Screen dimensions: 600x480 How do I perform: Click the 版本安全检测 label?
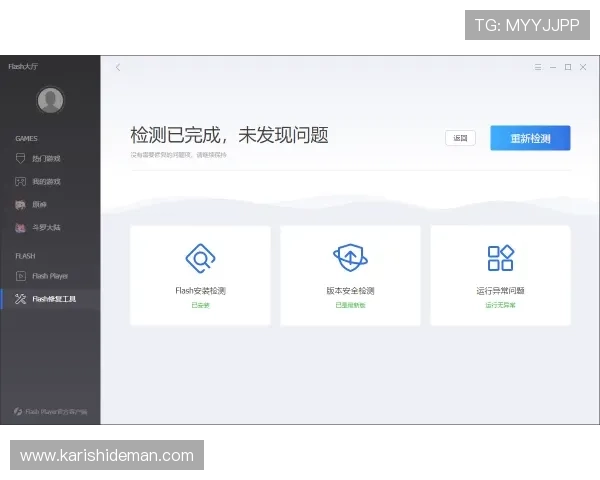351,291
